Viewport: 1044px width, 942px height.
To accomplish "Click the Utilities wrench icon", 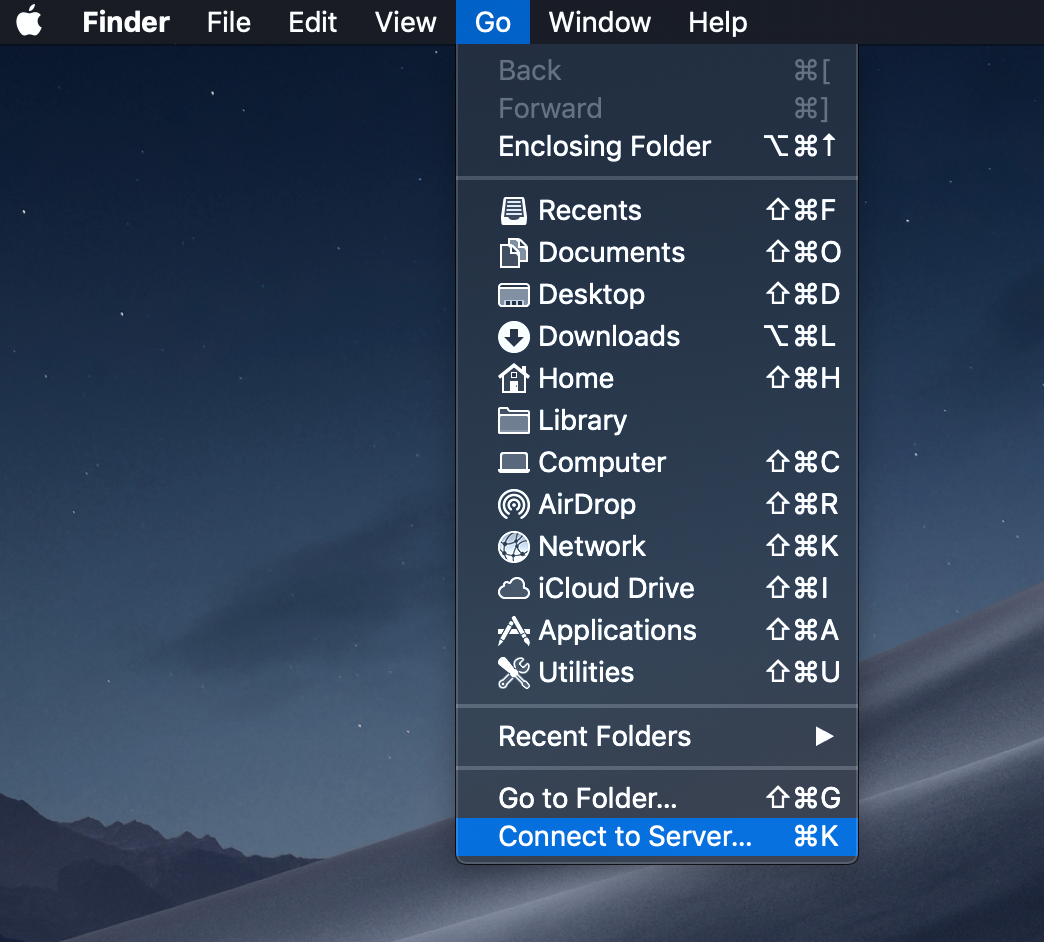I will tap(514, 672).
